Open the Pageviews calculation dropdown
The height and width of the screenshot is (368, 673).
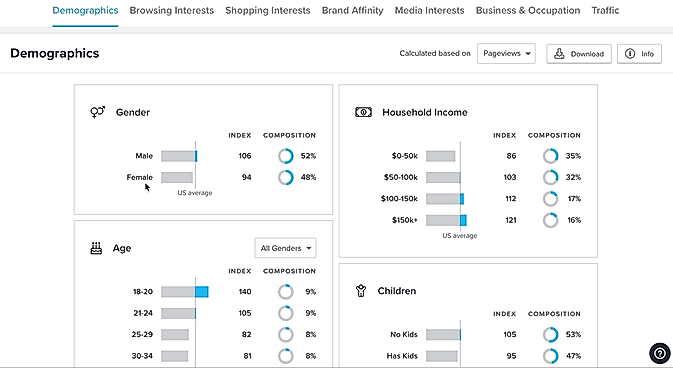[x=506, y=54]
